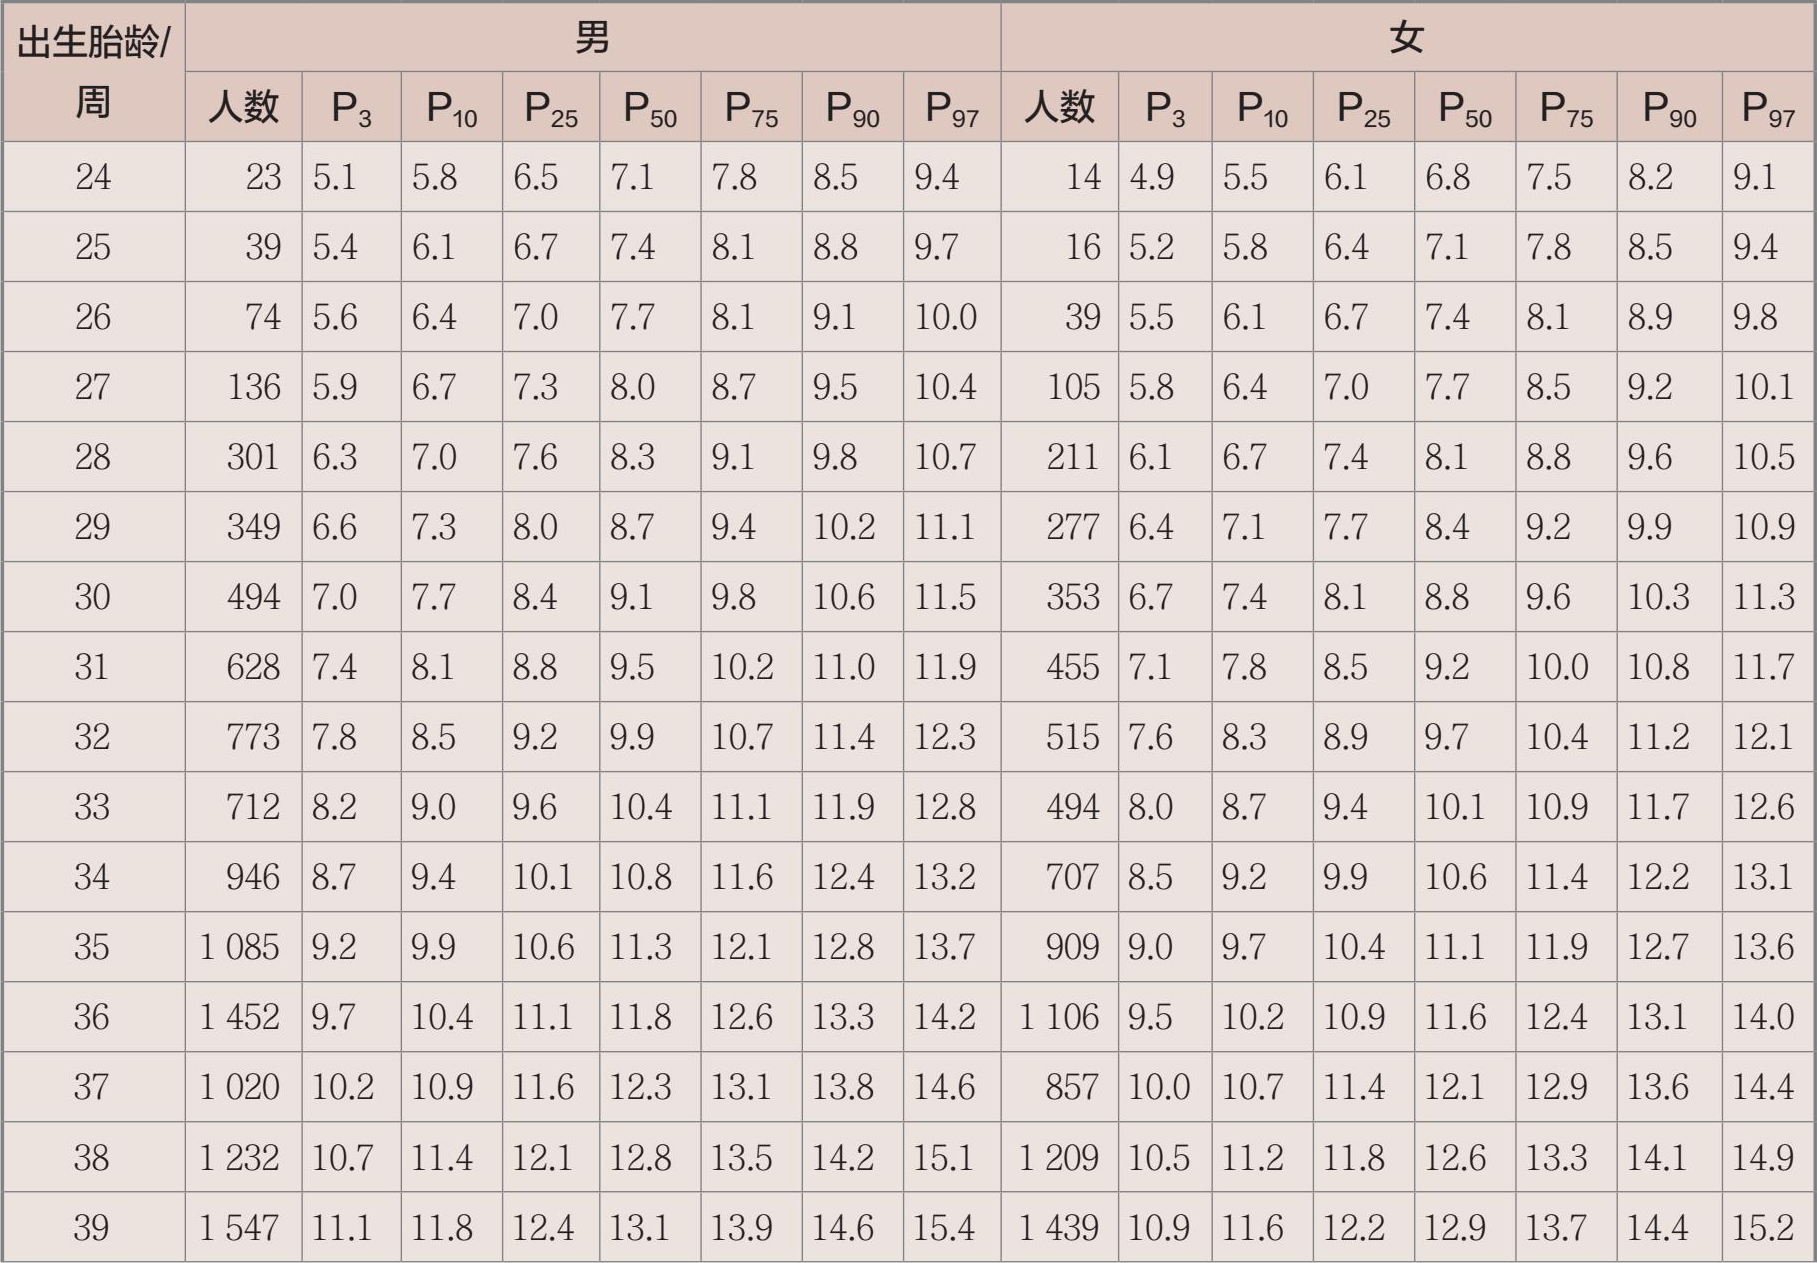Click the '人数' header under 女
Viewport: 1817px width, 1263px height.
(1060, 106)
